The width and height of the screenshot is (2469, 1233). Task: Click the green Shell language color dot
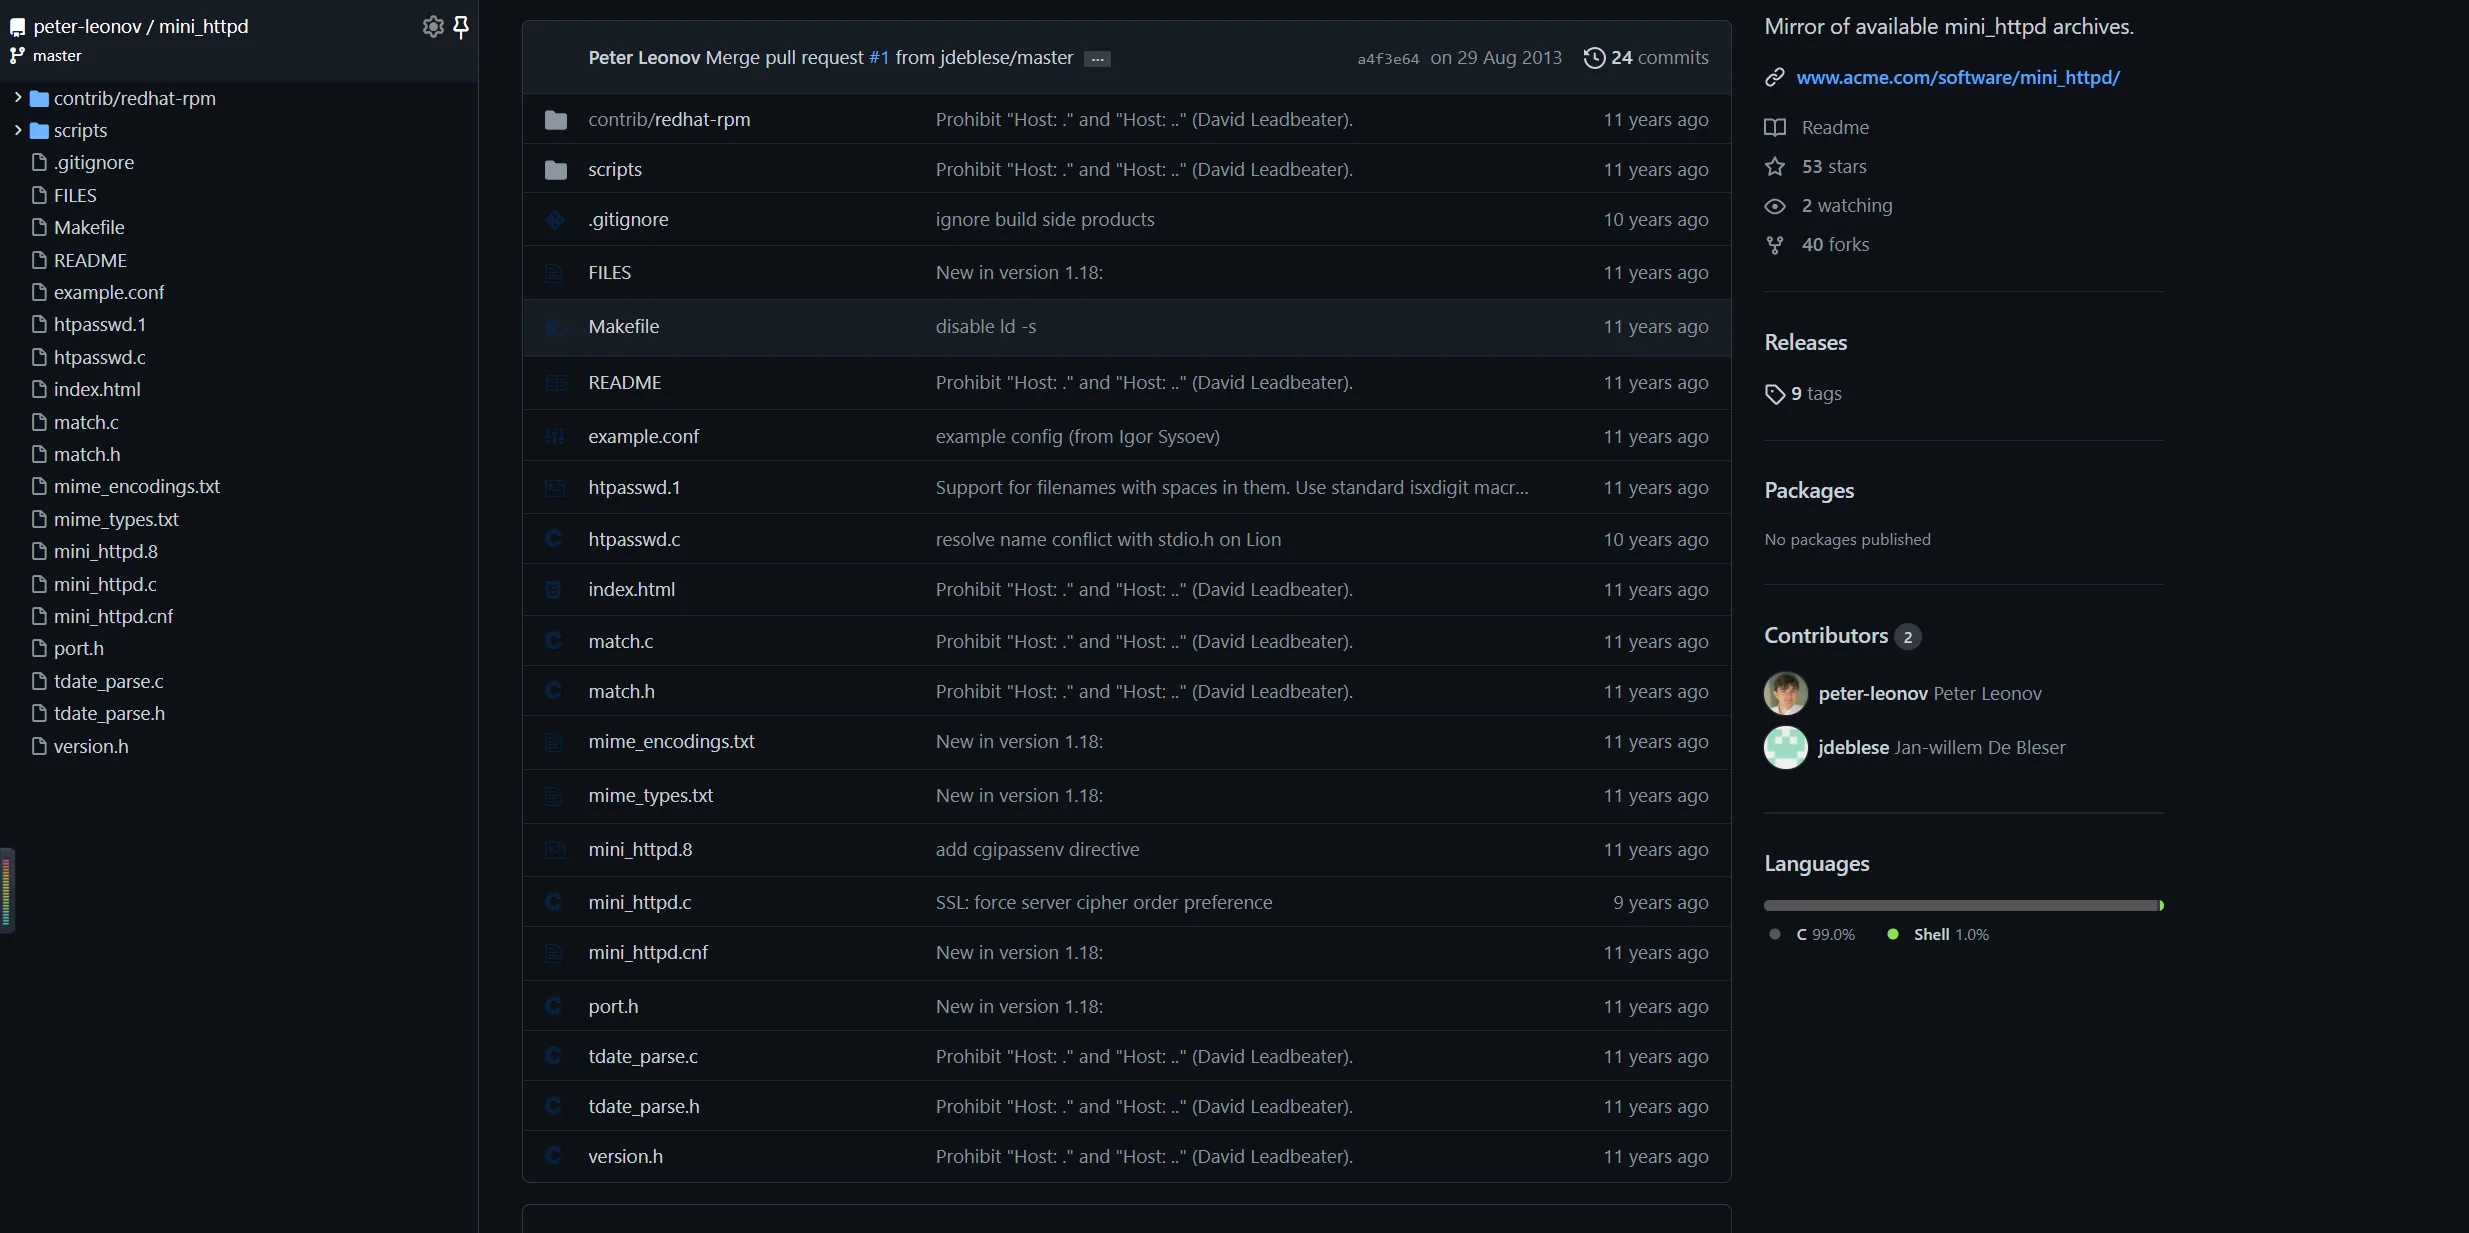point(1893,934)
